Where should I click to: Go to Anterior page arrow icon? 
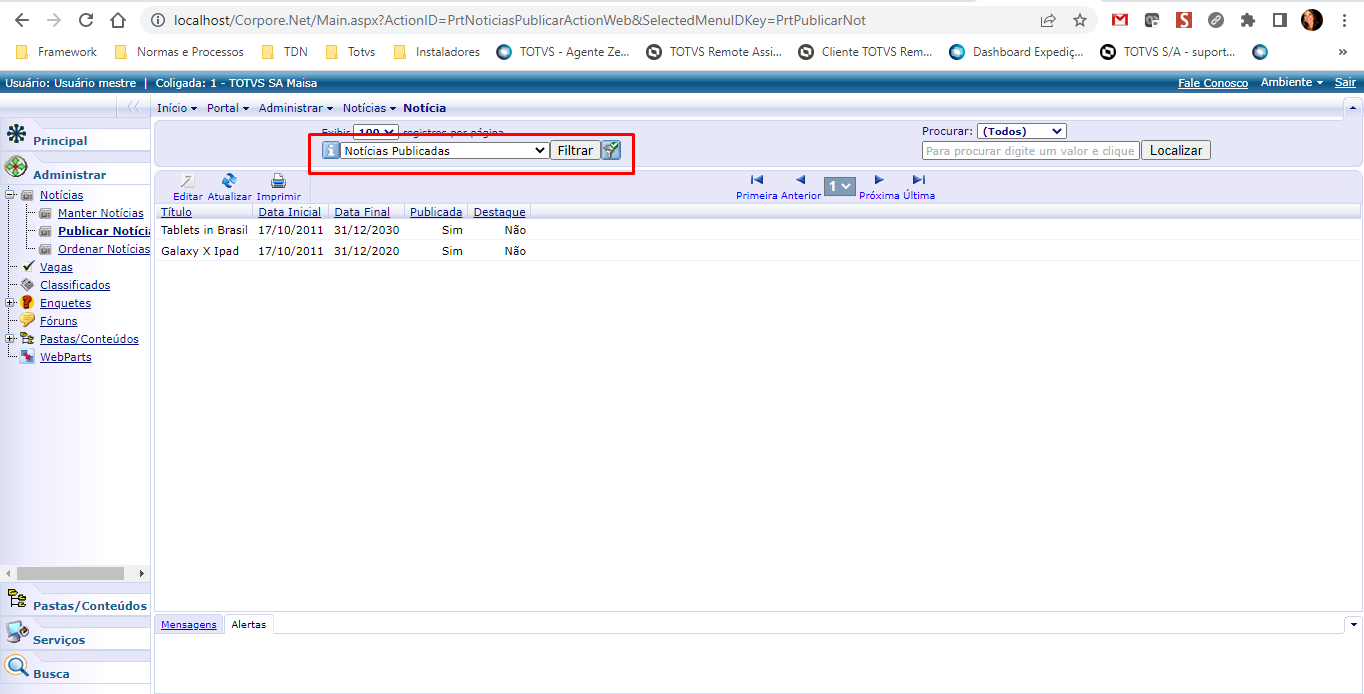pos(800,180)
